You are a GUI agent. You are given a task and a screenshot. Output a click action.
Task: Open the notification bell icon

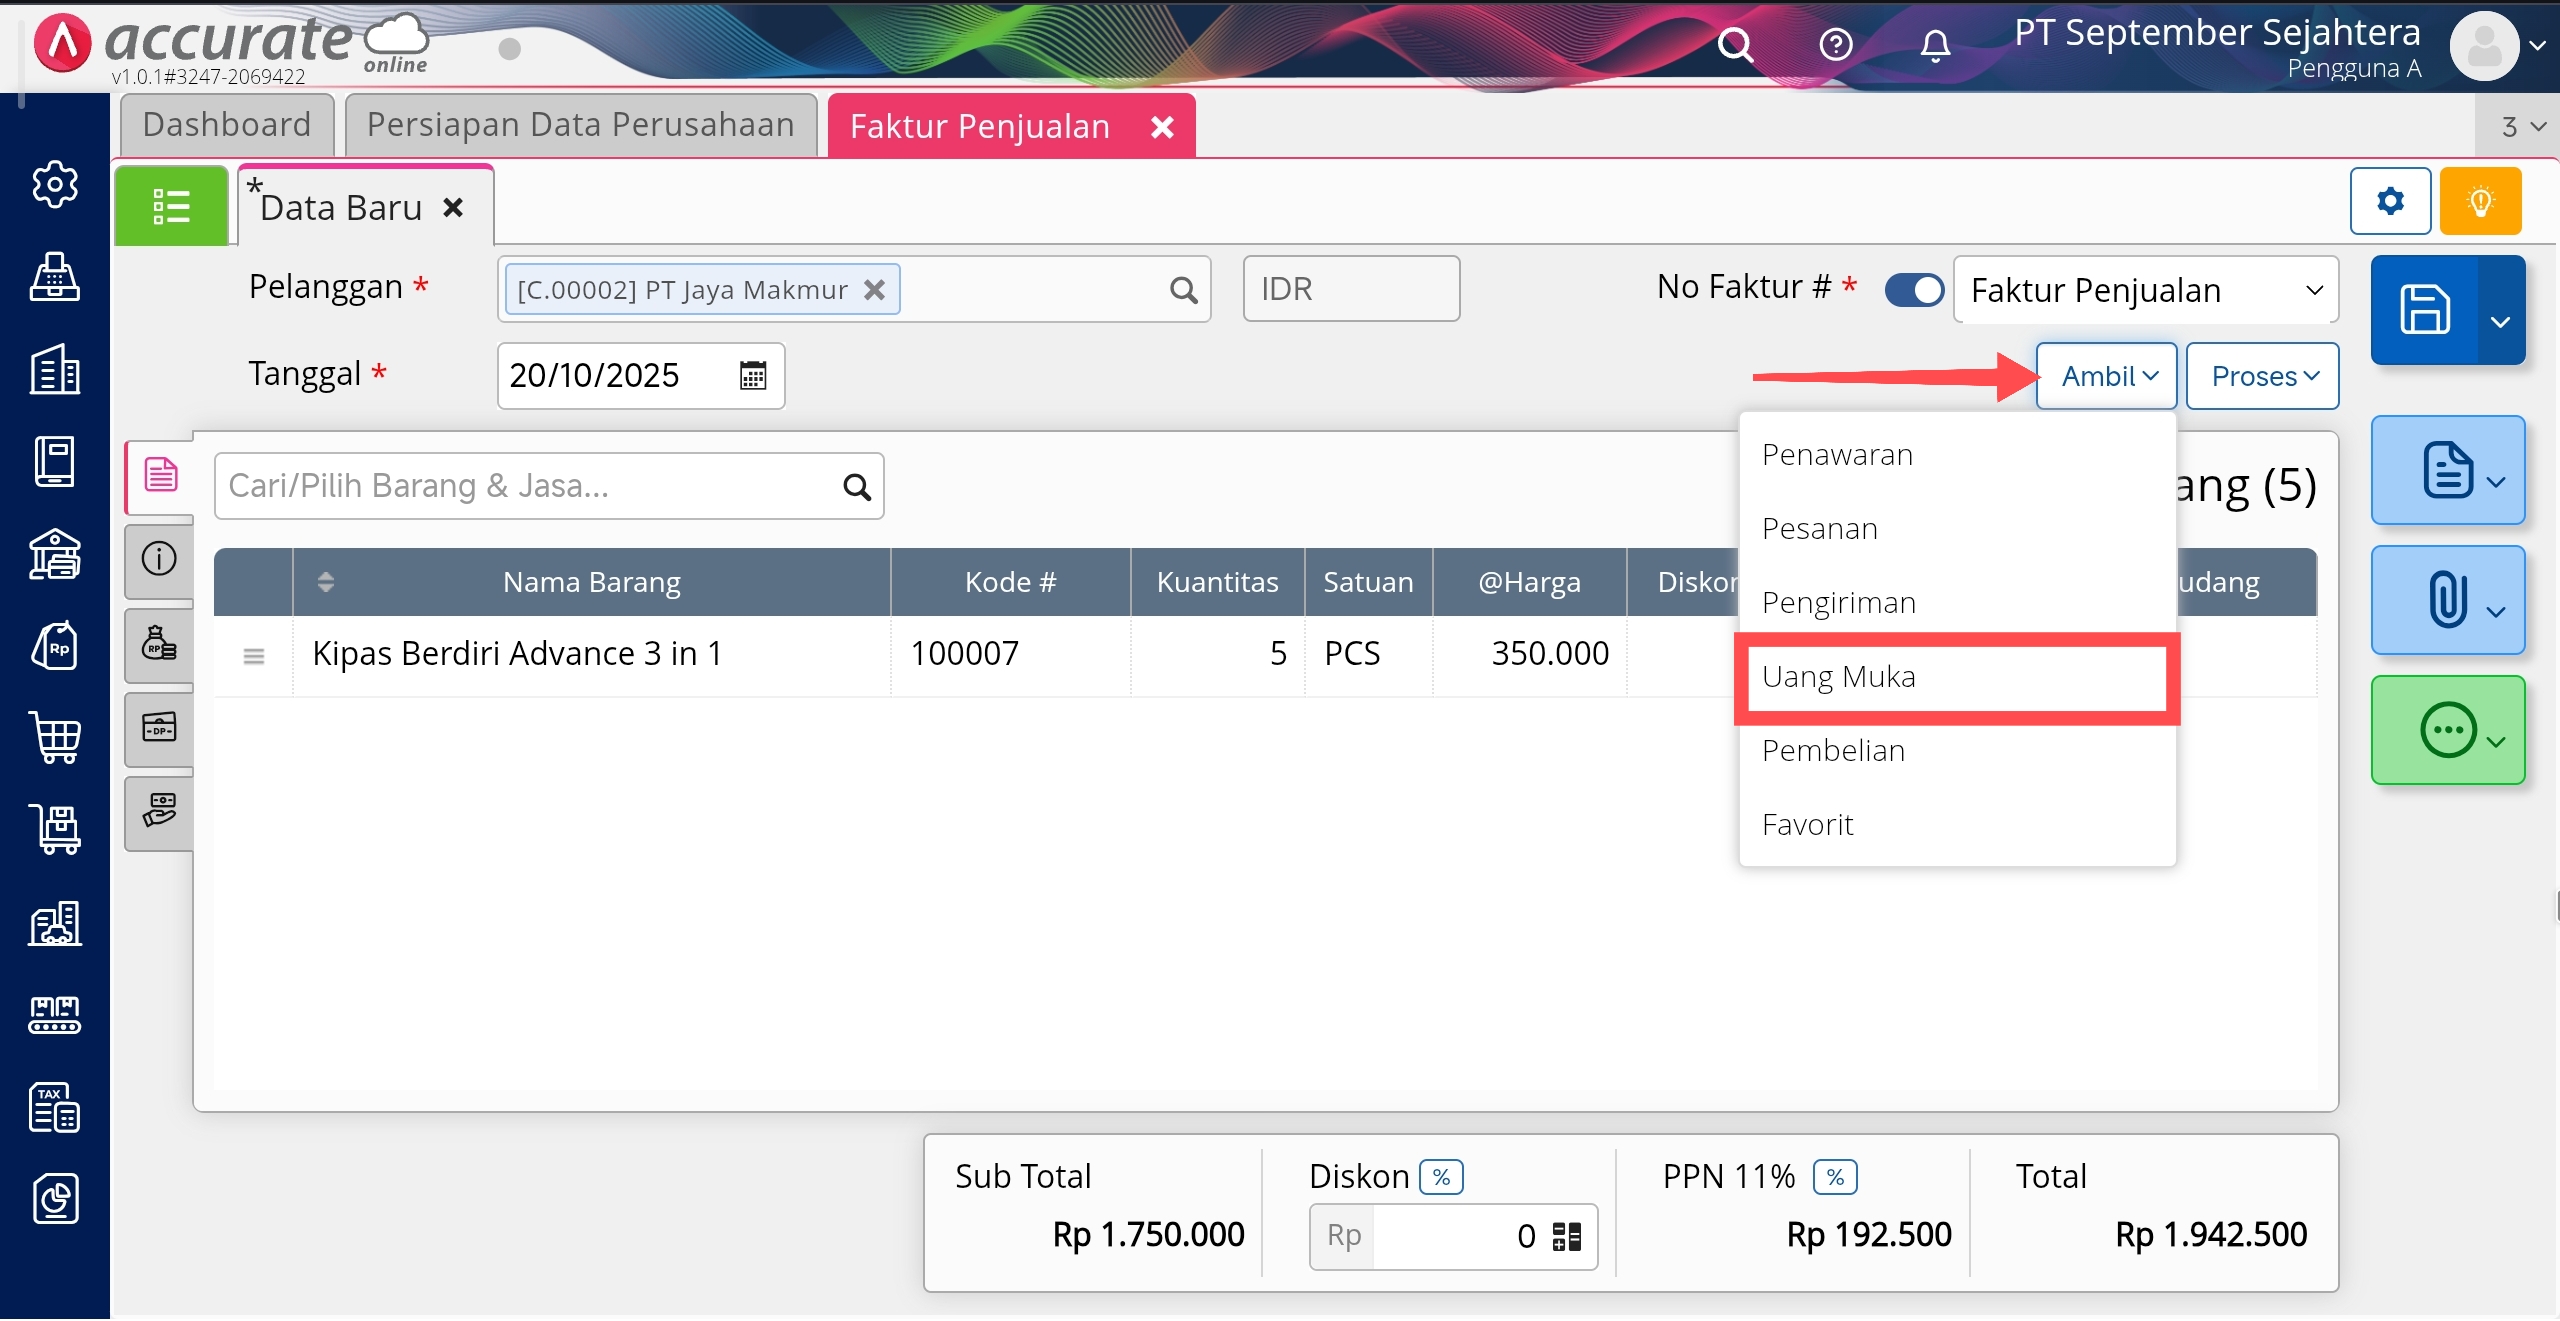pyautogui.click(x=1935, y=45)
